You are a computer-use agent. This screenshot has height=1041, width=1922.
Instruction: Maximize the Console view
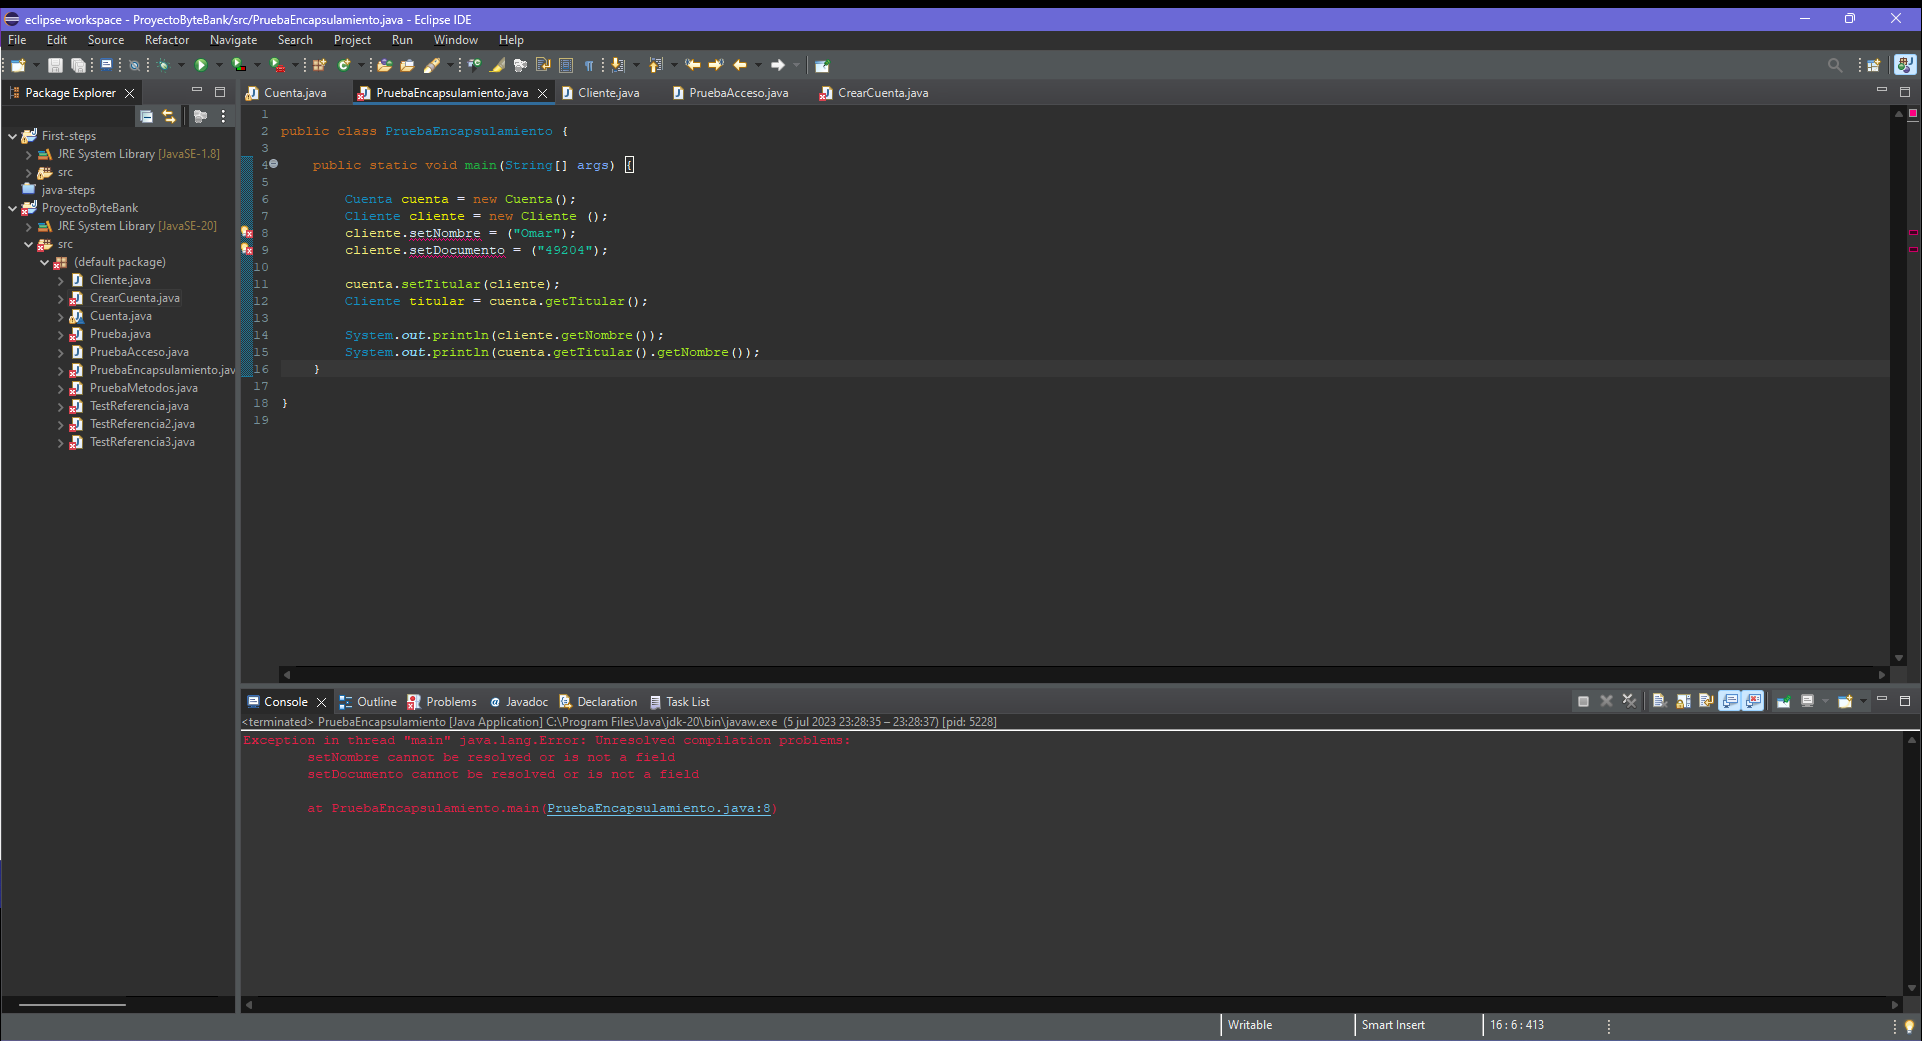pyautogui.click(x=1905, y=701)
